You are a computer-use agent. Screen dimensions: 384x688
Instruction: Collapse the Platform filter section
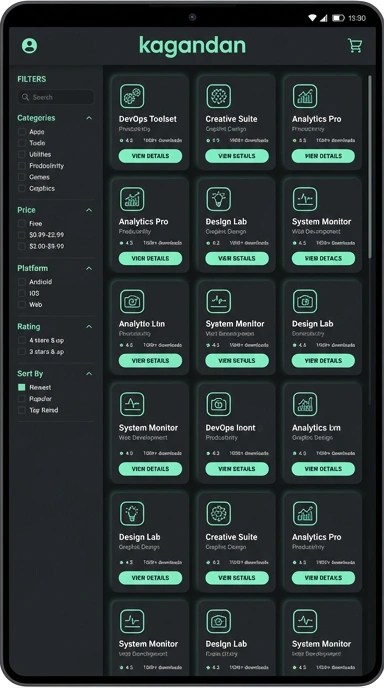point(89,268)
